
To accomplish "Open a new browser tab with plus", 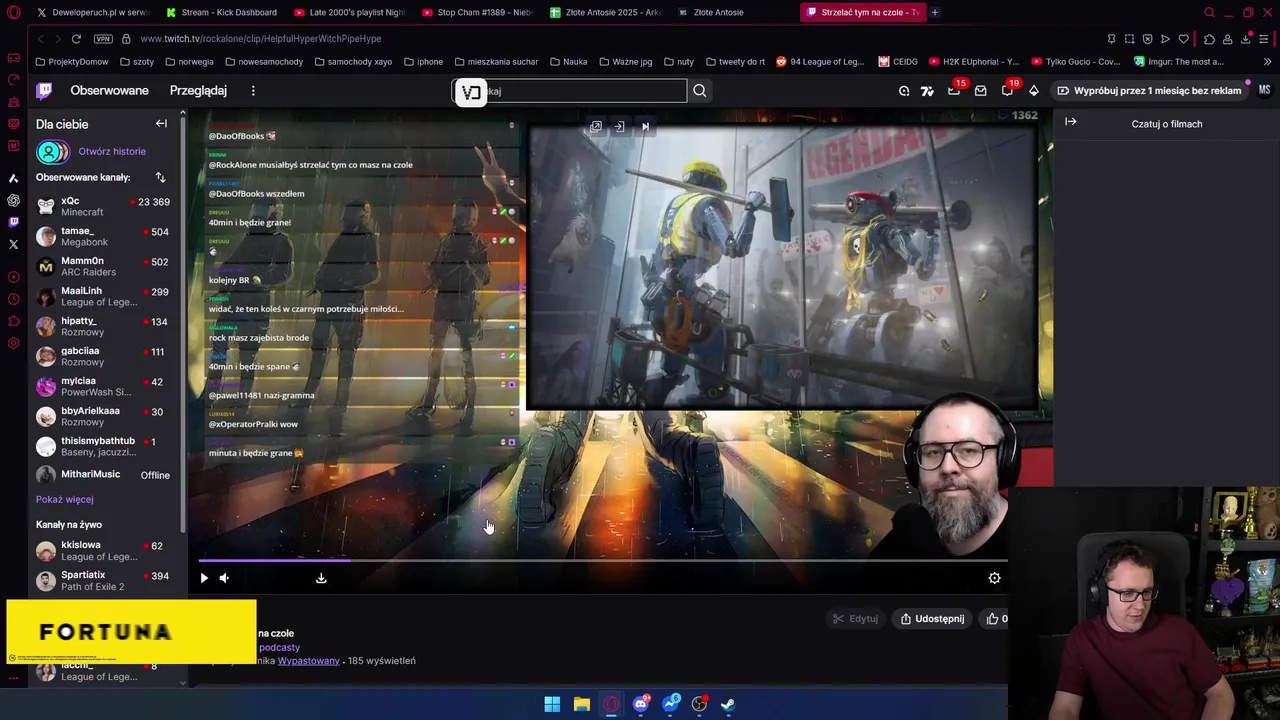I will 935,12.
